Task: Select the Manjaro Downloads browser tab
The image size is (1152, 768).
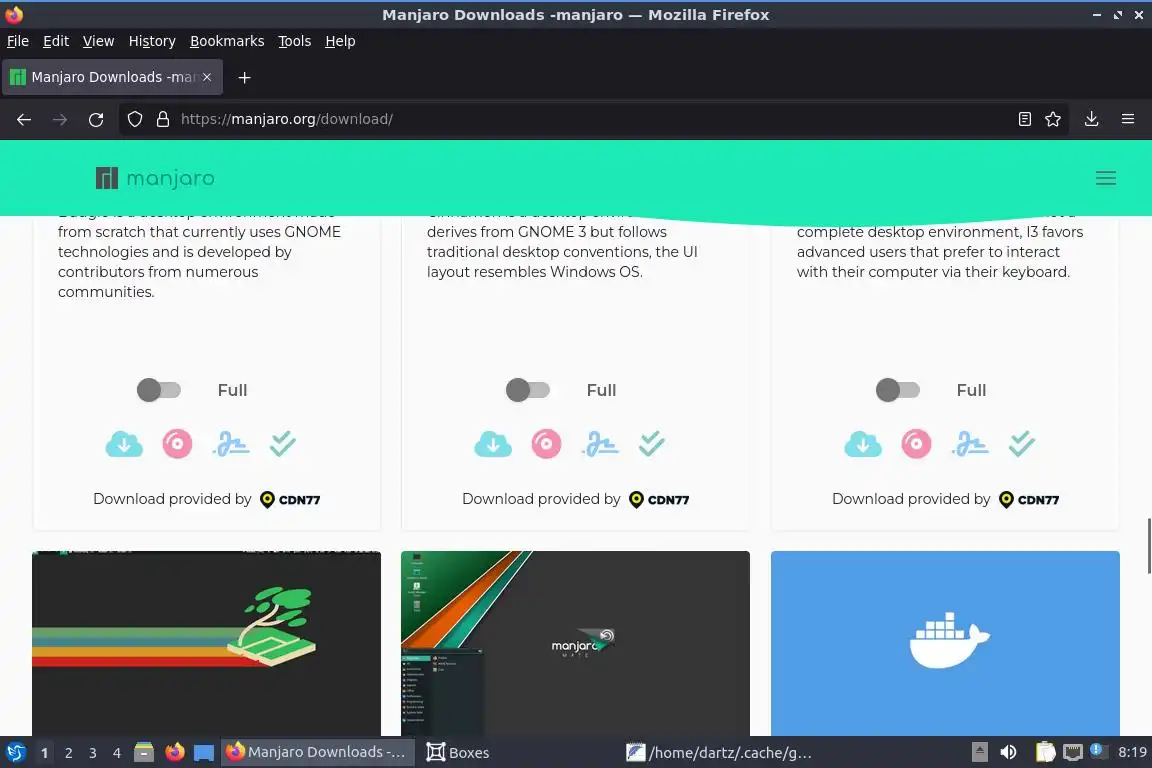Action: pyautogui.click(x=112, y=77)
